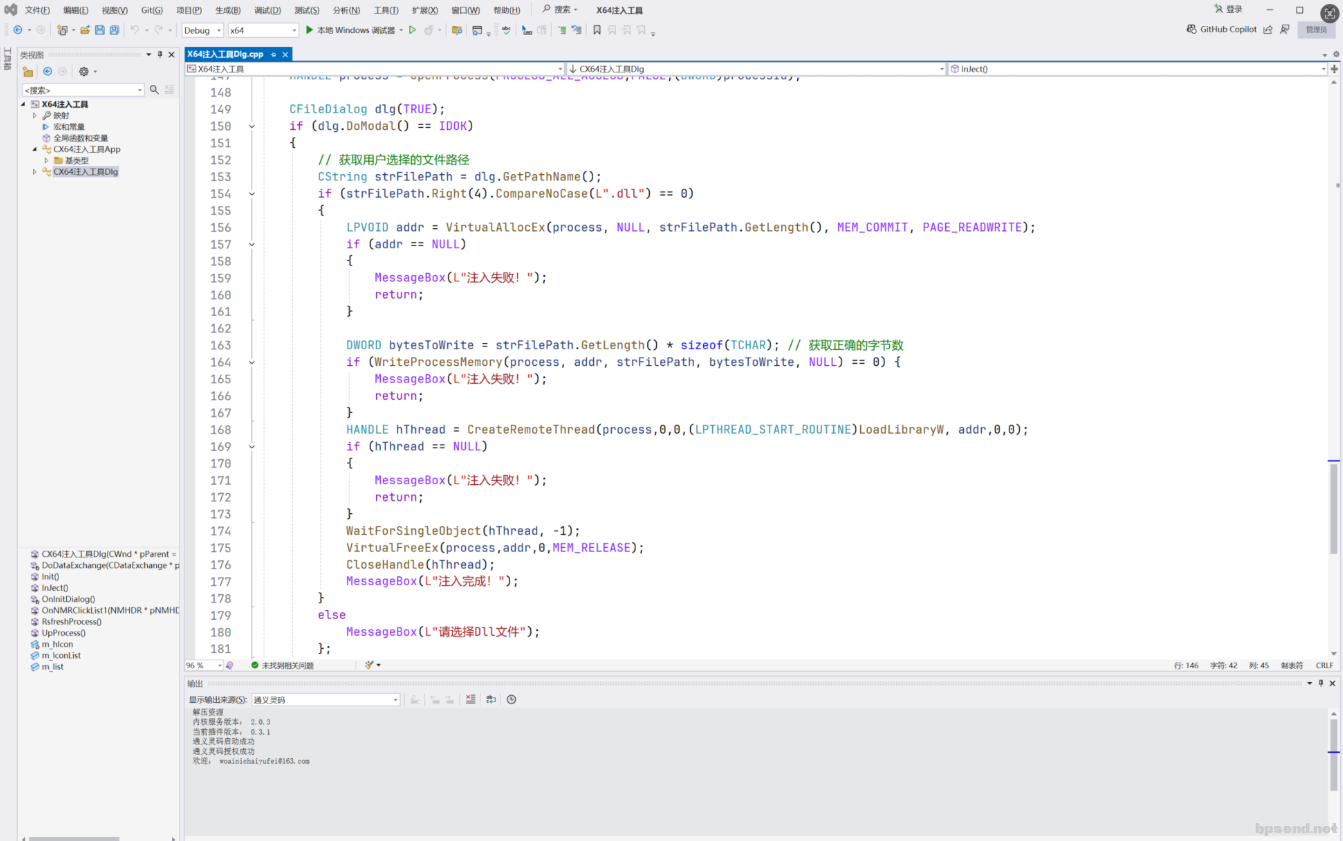Screen dimensions: 1343x841
Task: Click the 管理员 badge button
Action: click(x=1316, y=30)
